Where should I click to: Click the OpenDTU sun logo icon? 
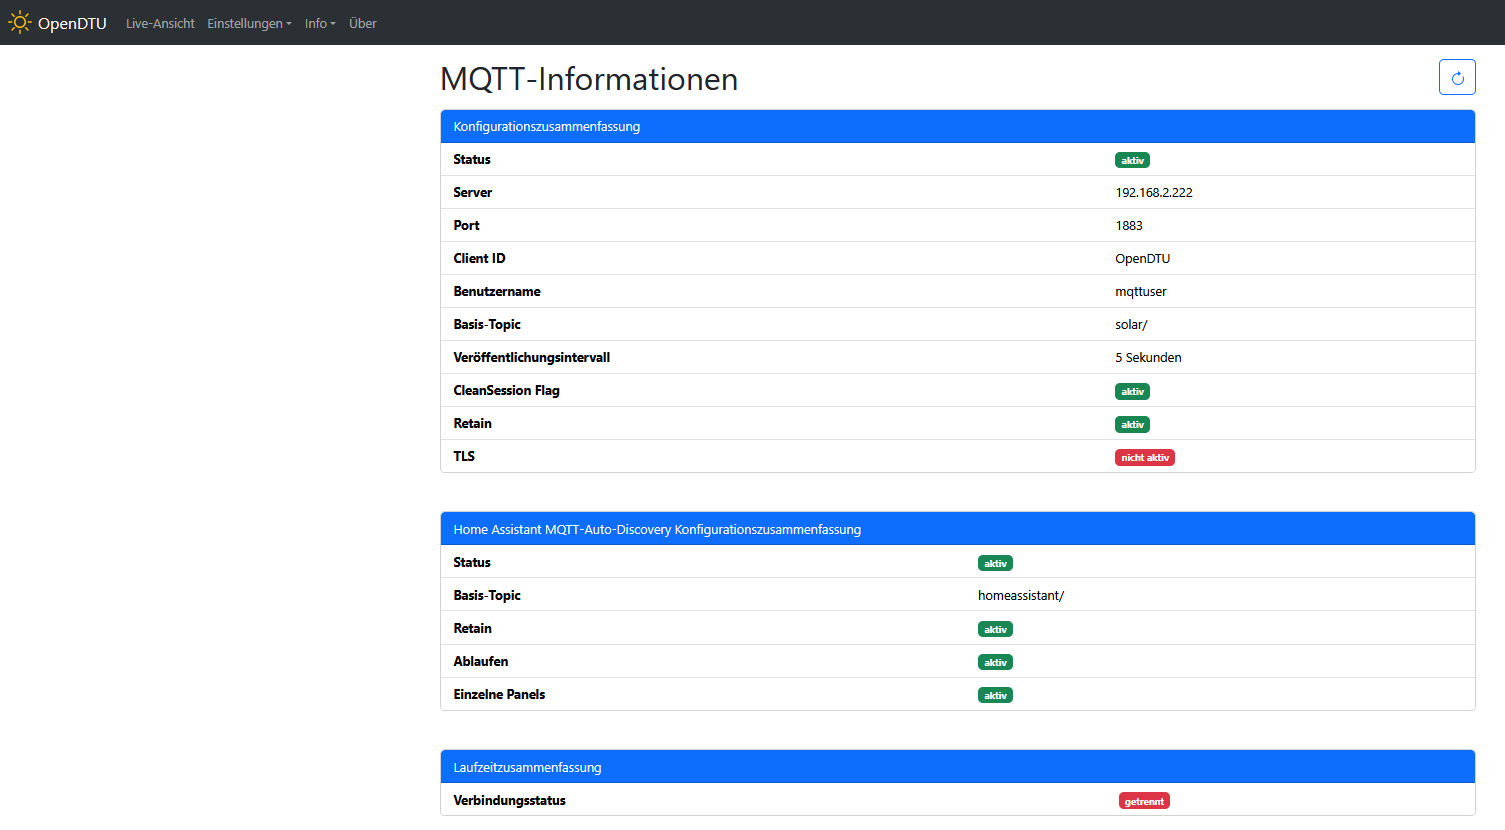(20, 22)
